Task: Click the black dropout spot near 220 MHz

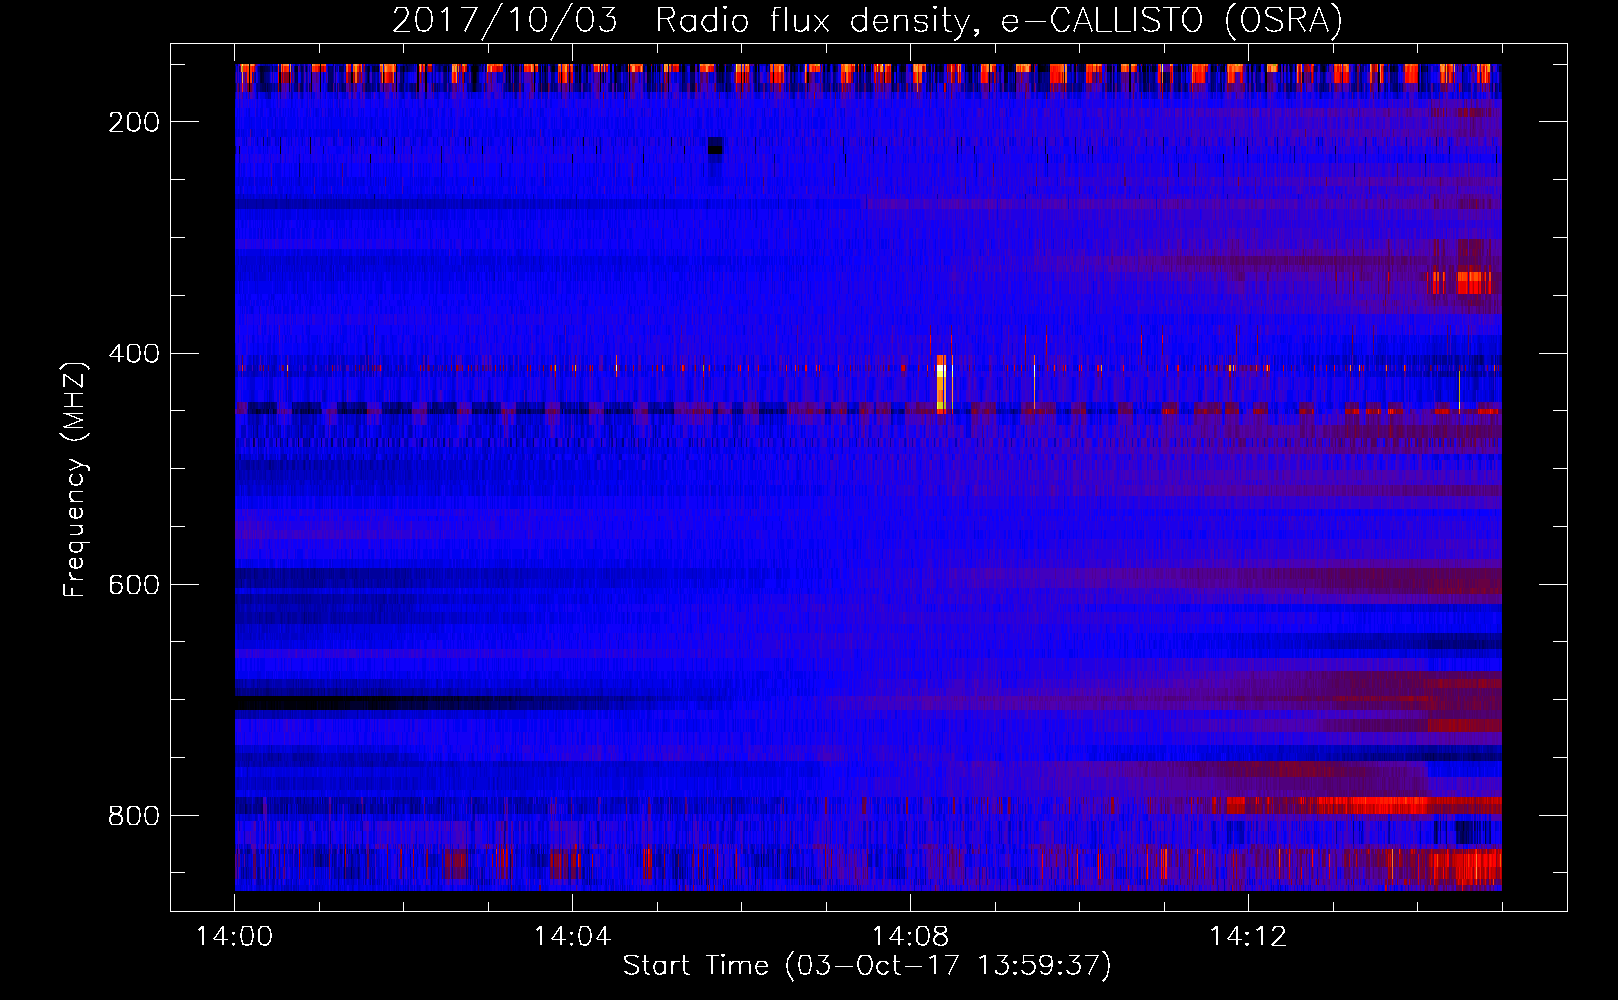Action: point(715,147)
